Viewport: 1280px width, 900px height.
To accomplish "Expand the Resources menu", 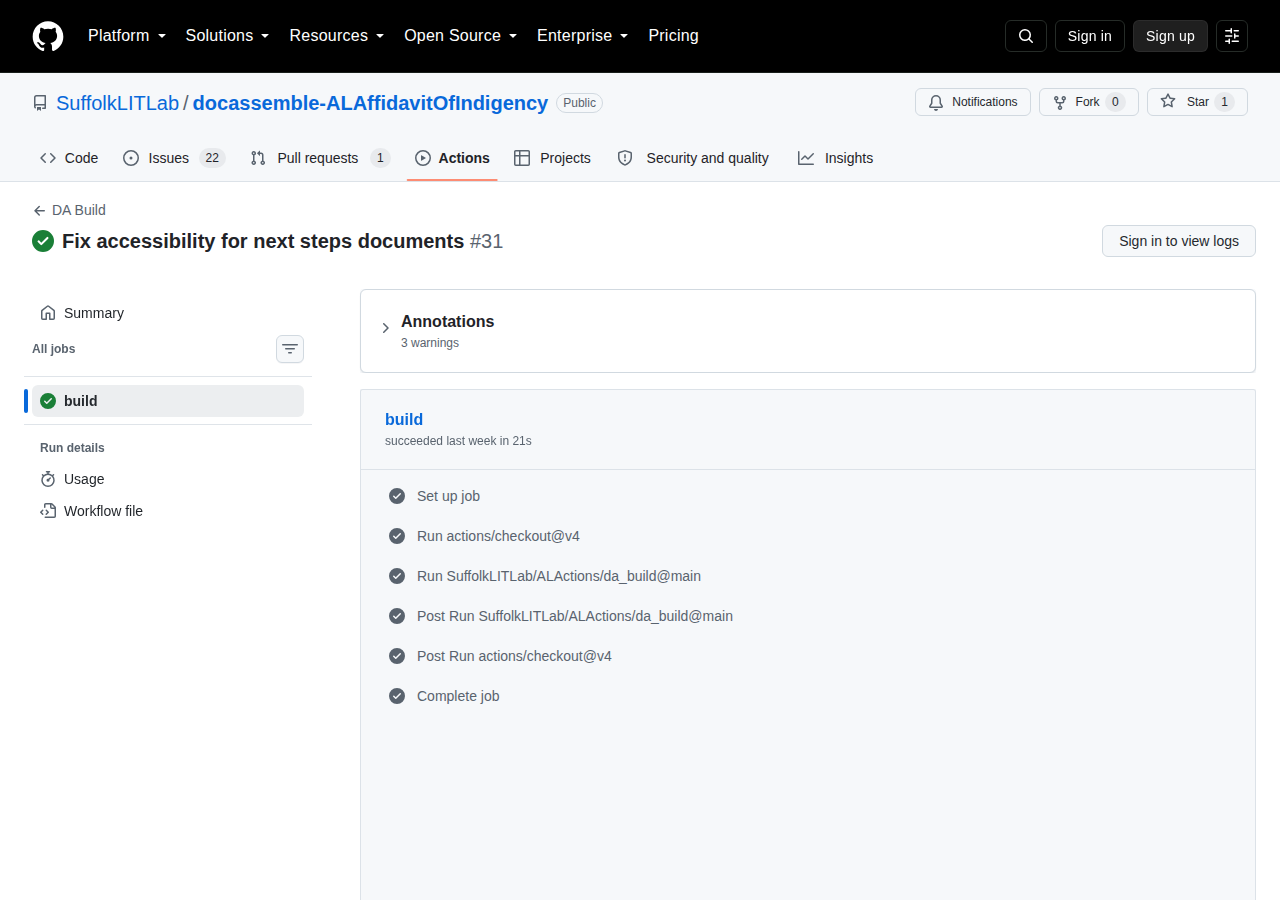I will tap(337, 36).
